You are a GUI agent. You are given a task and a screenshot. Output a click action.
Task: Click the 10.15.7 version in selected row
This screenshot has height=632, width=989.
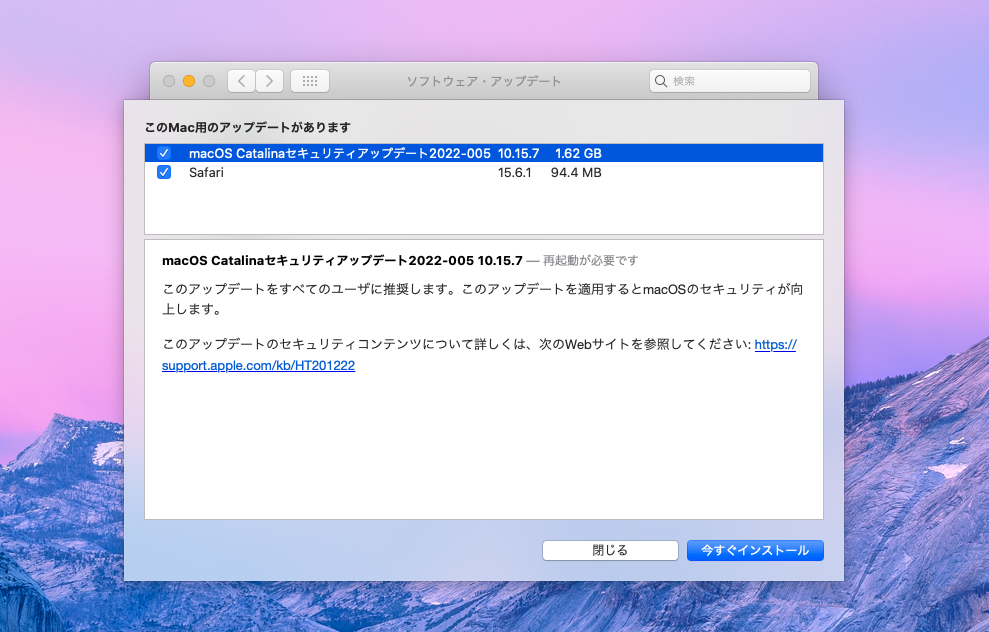coord(518,153)
